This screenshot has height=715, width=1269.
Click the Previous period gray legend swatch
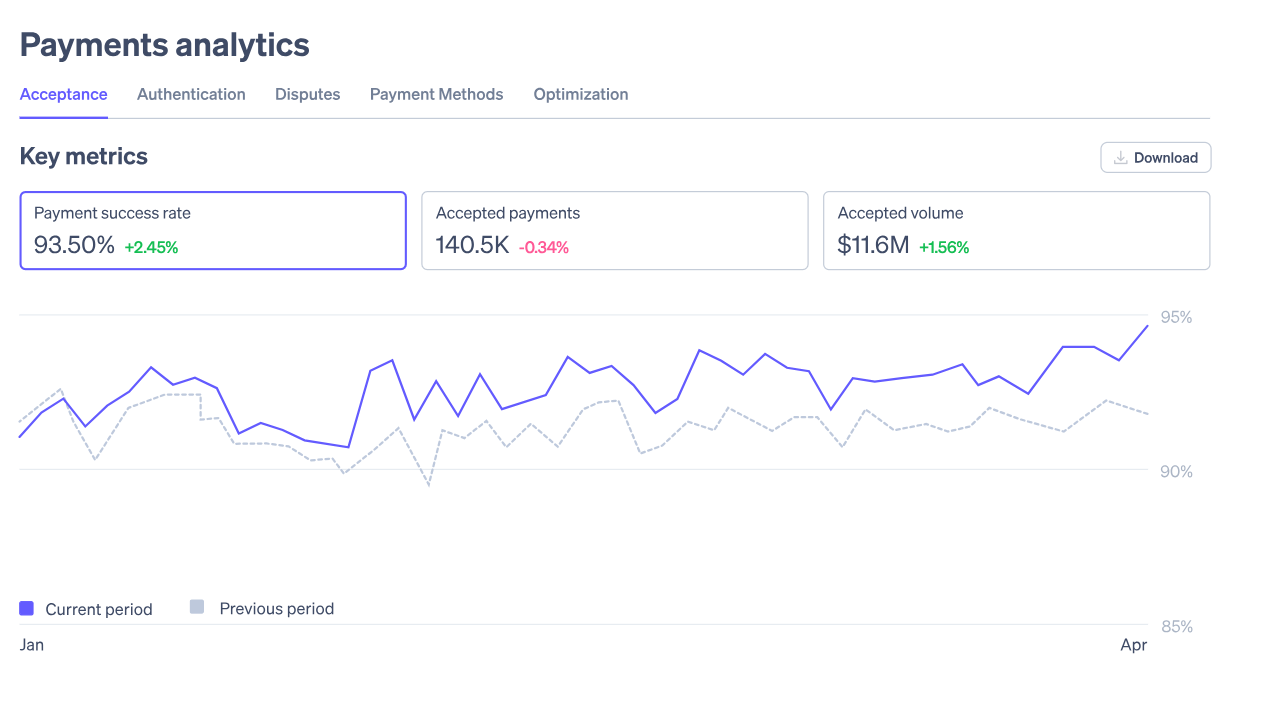(197, 607)
